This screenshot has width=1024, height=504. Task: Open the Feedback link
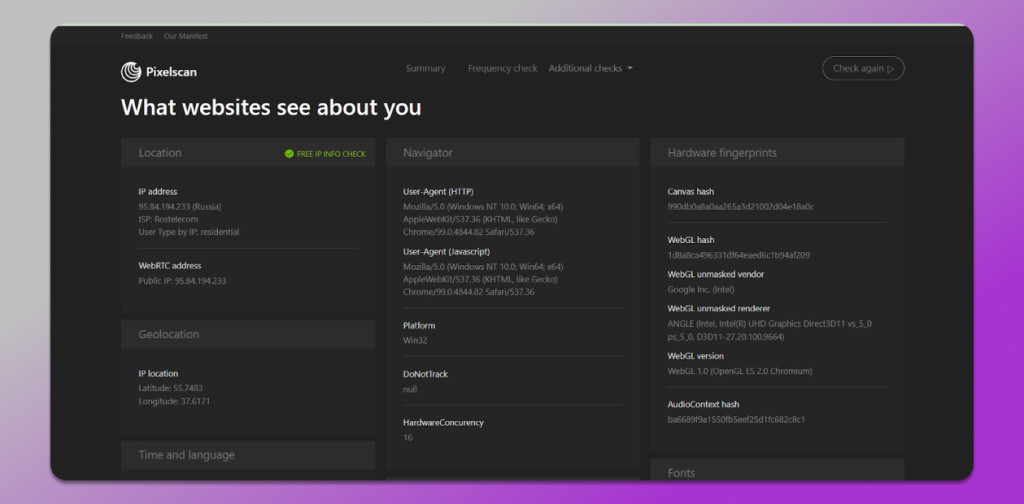pos(137,36)
